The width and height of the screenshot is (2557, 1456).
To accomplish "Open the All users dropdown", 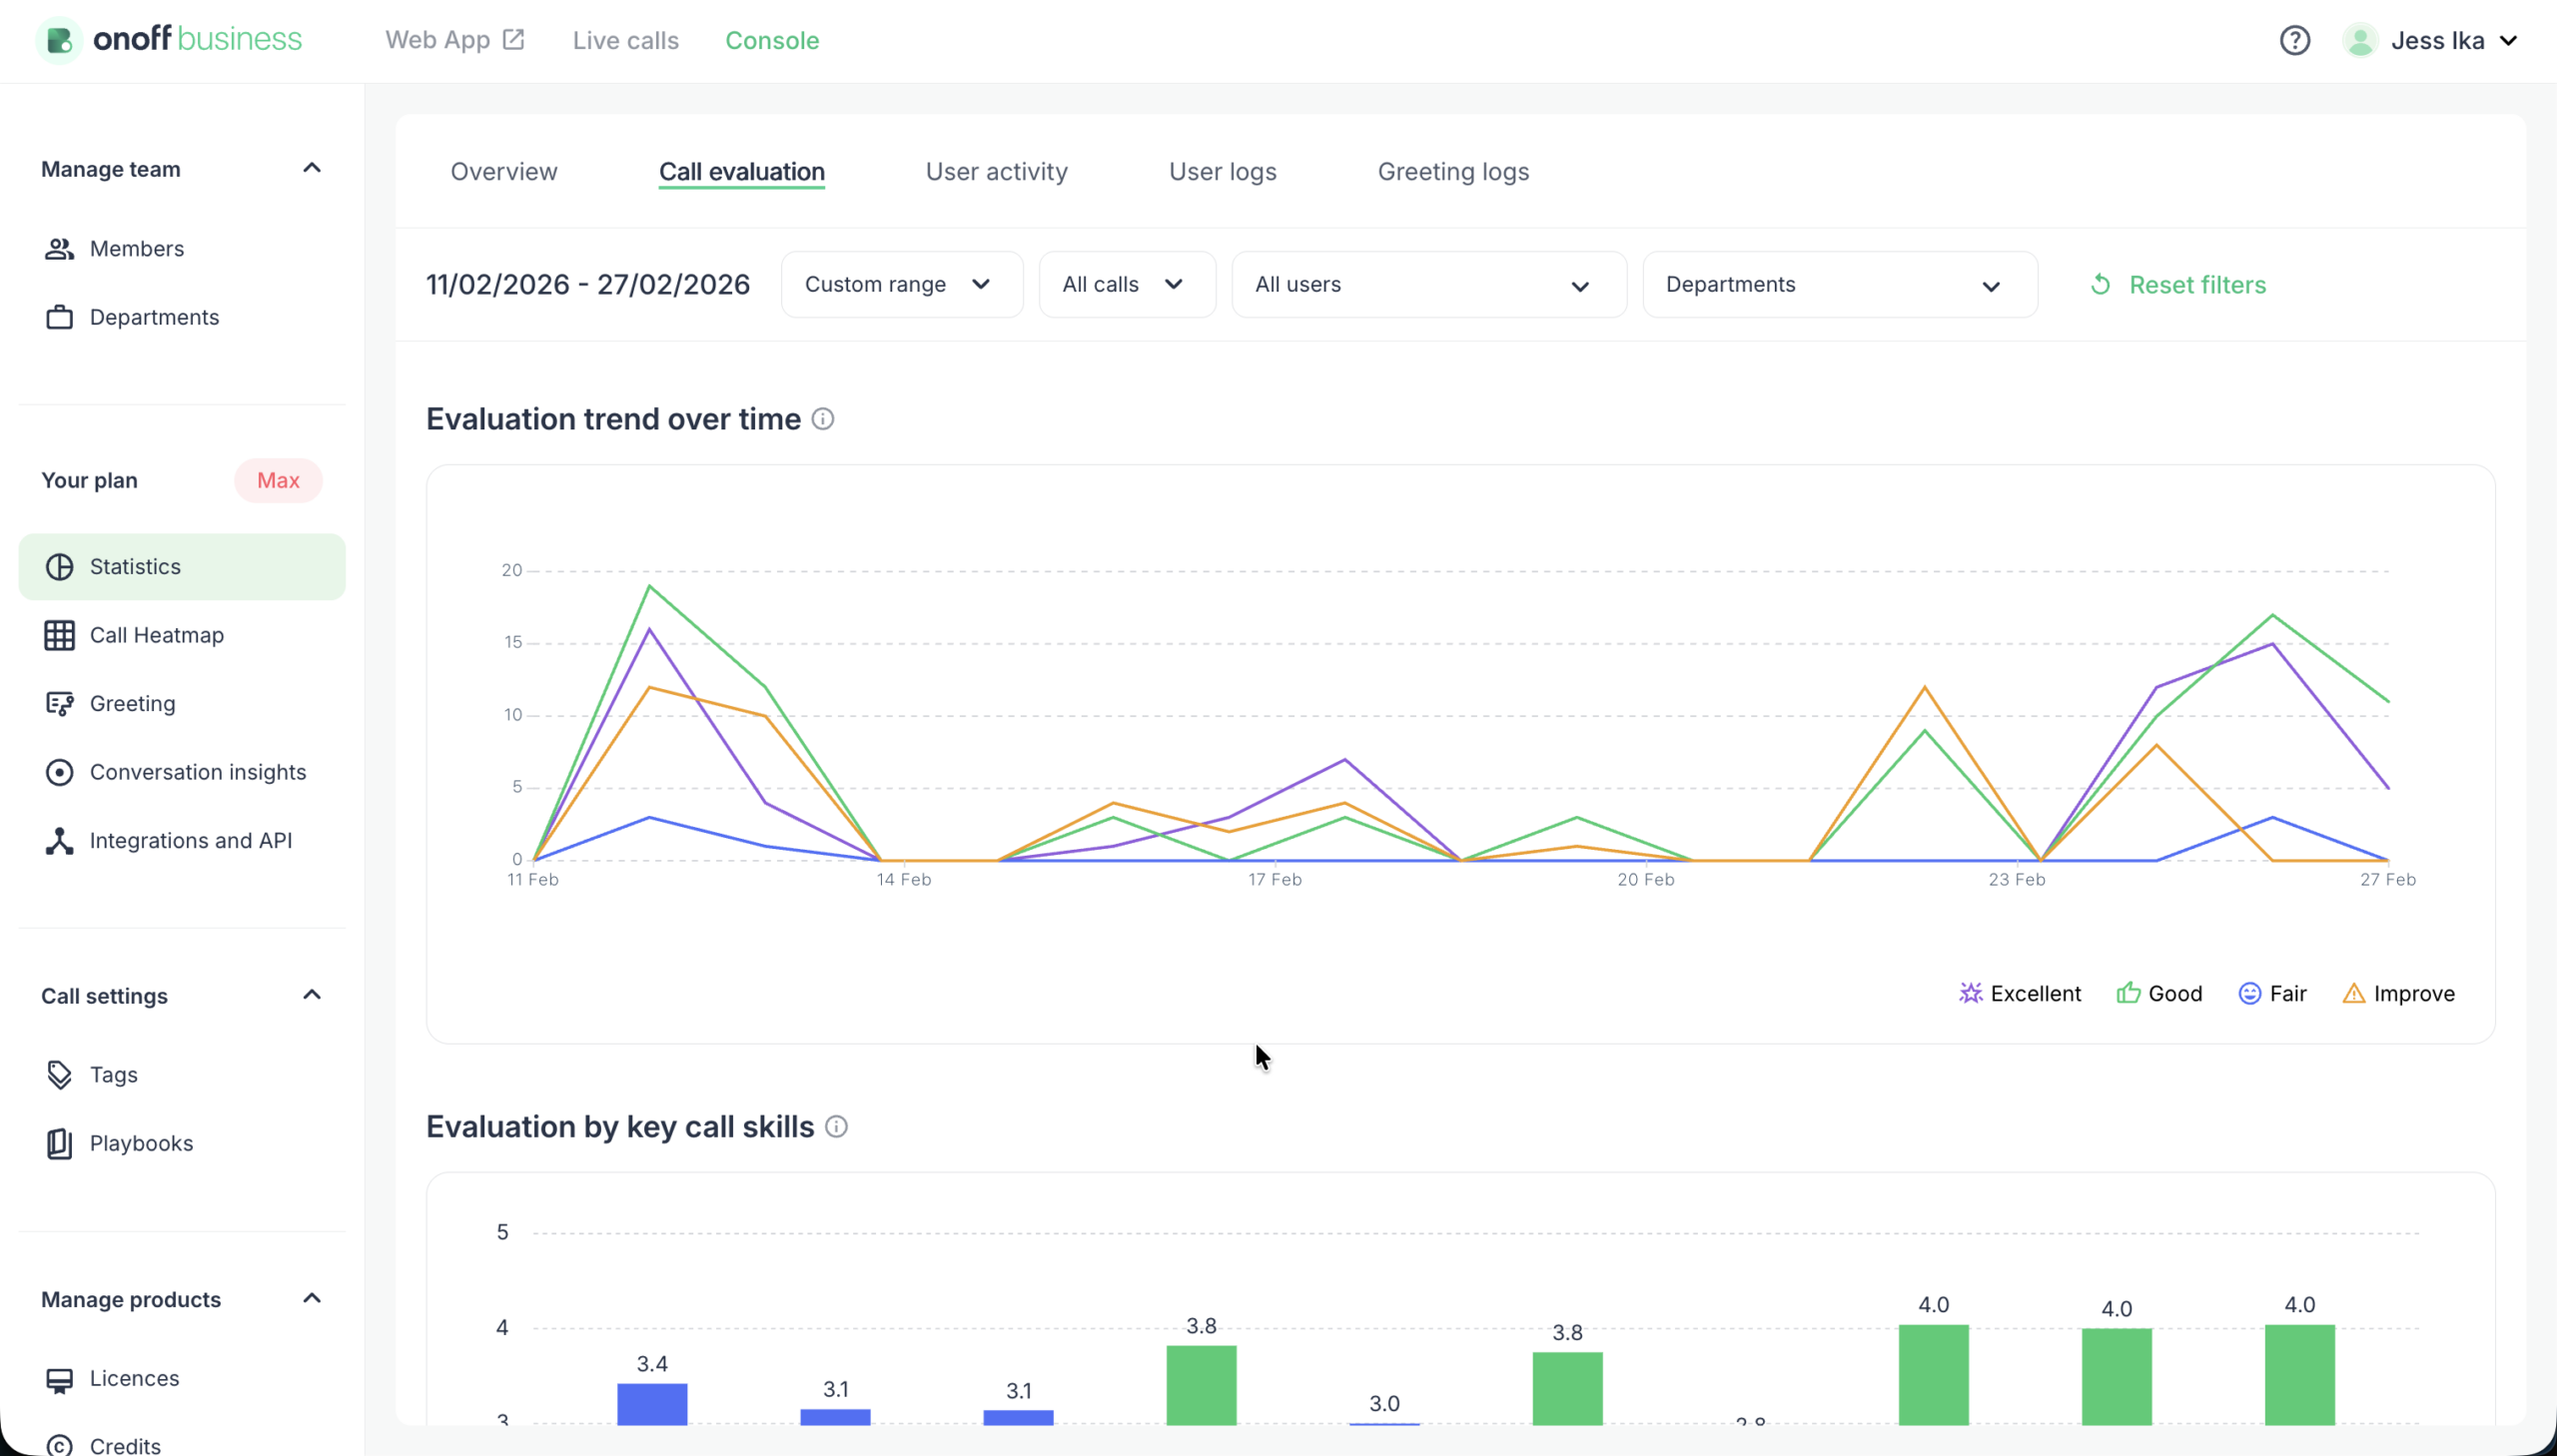I will (x=1427, y=284).
